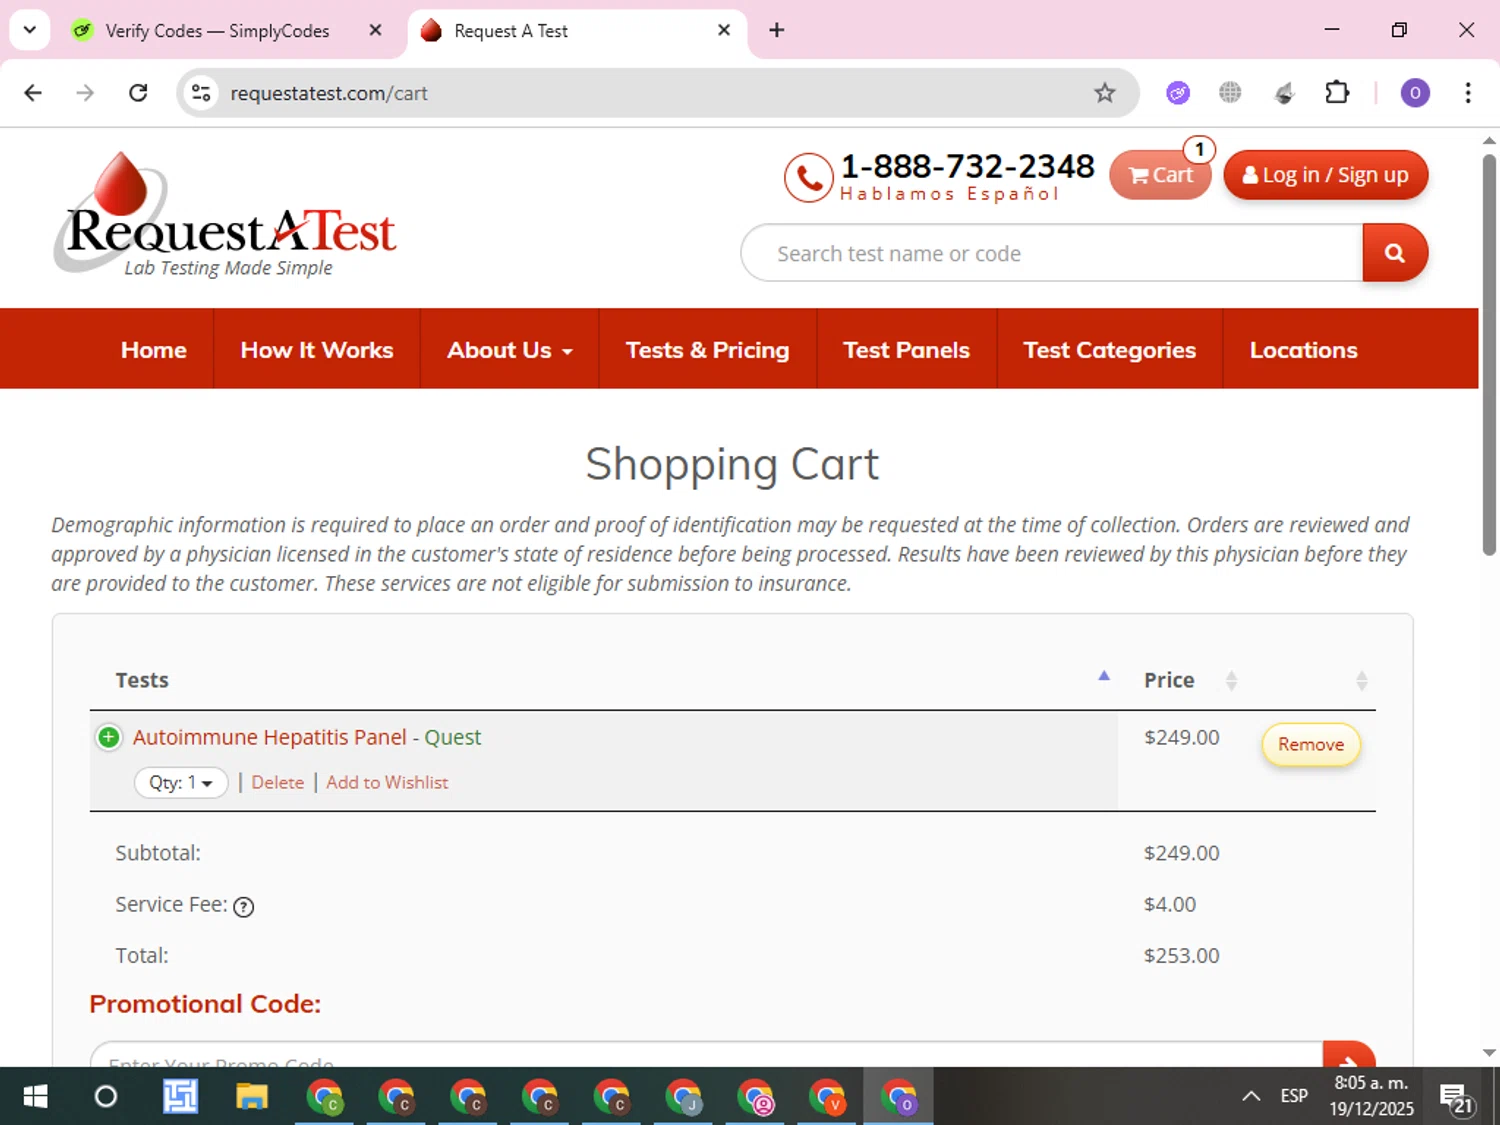Open the Autoimmune Hepatitis Panel link
This screenshot has width=1500, height=1125.
click(x=269, y=737)
